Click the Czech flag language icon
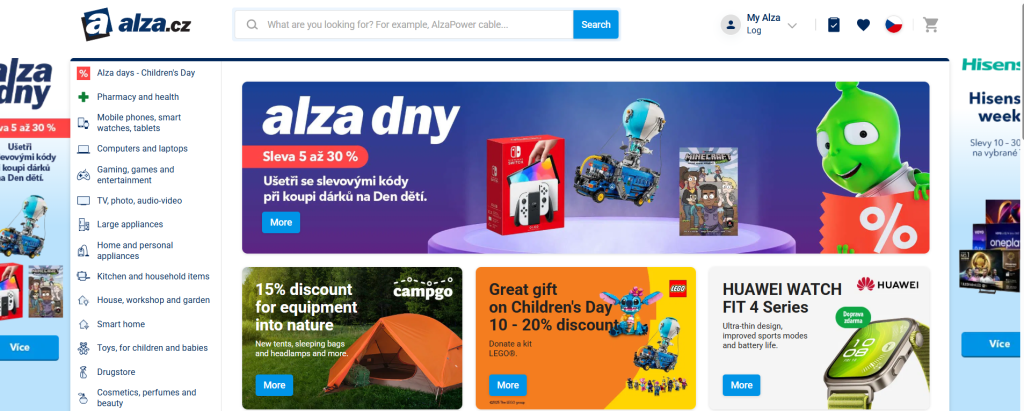 tap(893, 25)
